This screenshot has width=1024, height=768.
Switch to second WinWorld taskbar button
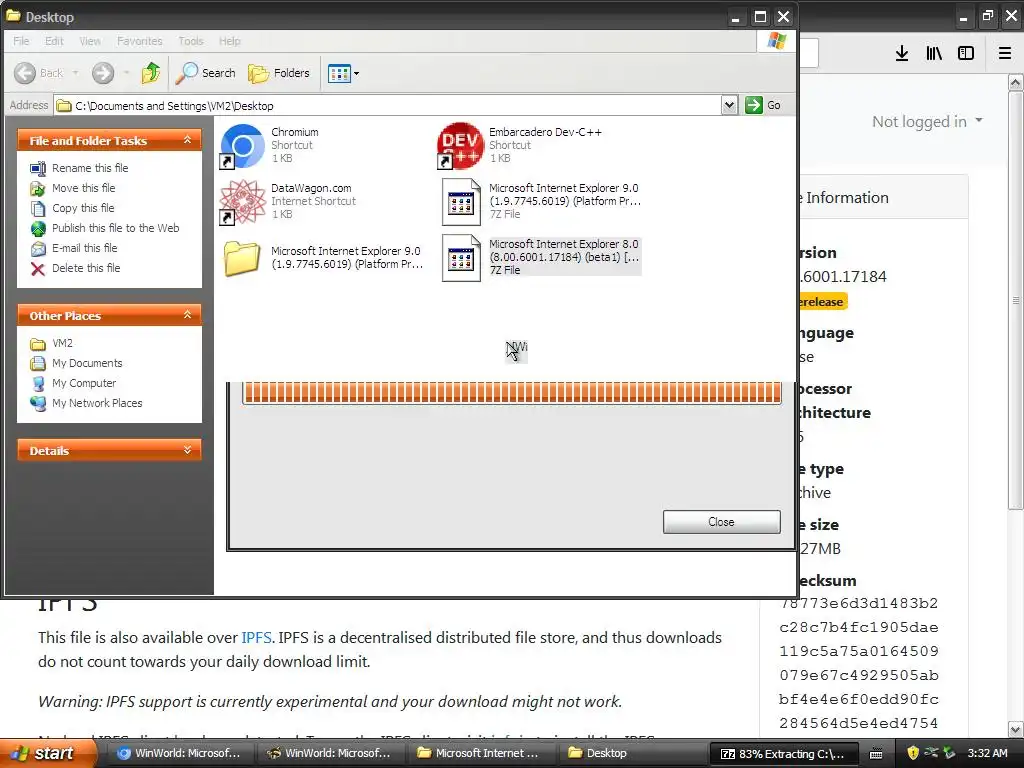click(330, 753)
